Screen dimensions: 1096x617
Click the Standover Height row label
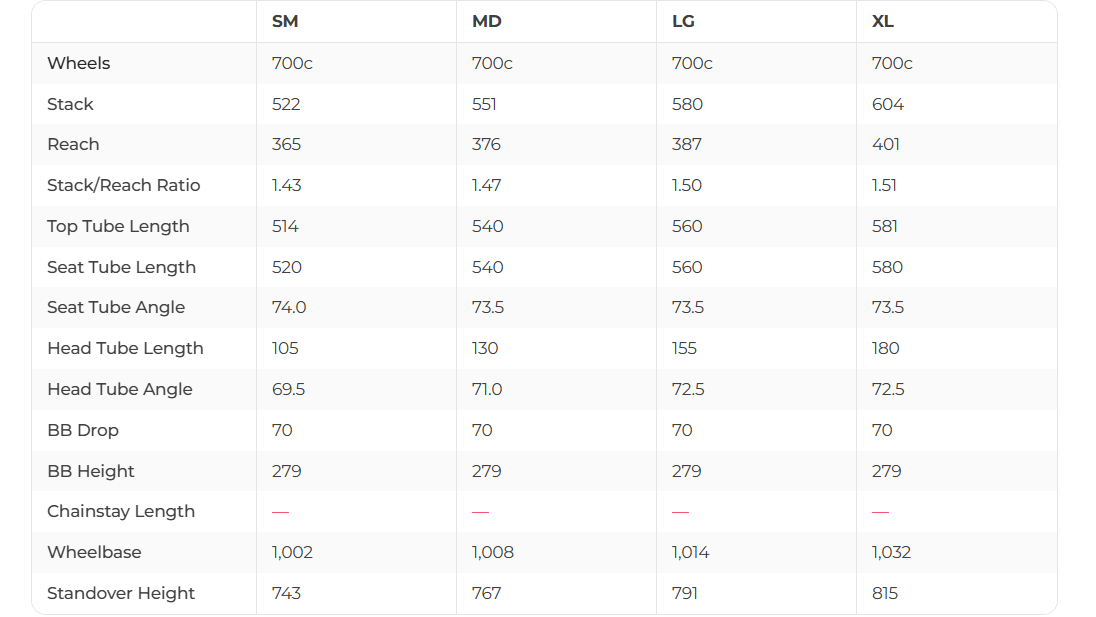coord(121,593)
